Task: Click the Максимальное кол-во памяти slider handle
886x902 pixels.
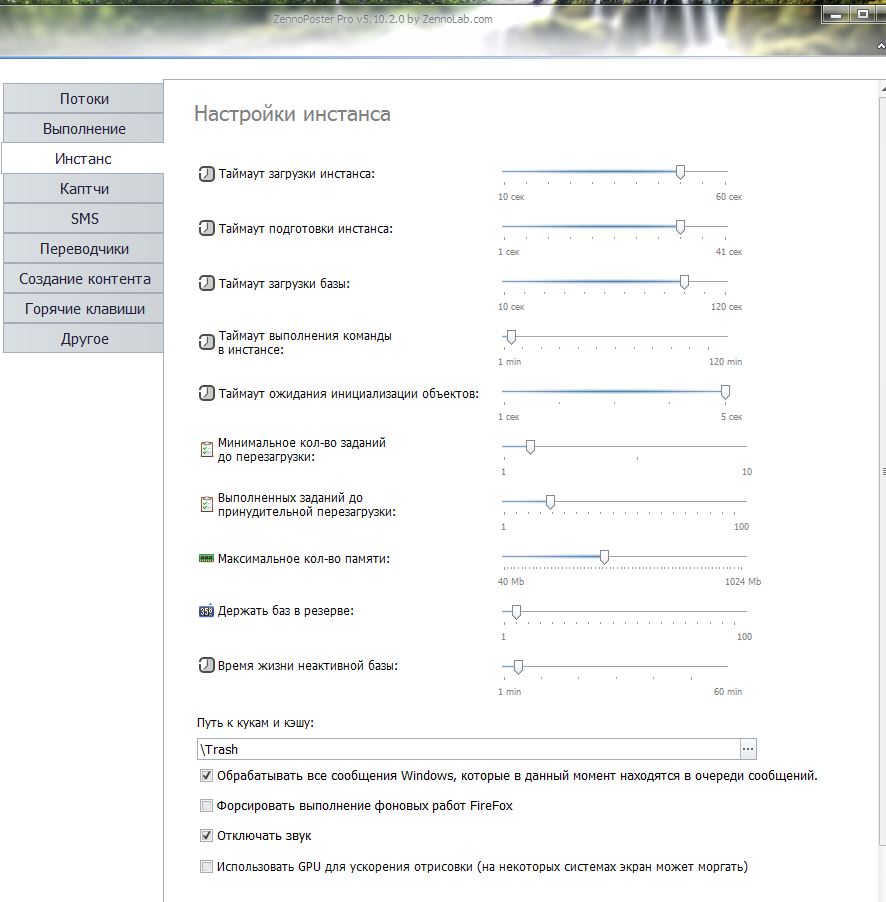Action: coord(604,556)
